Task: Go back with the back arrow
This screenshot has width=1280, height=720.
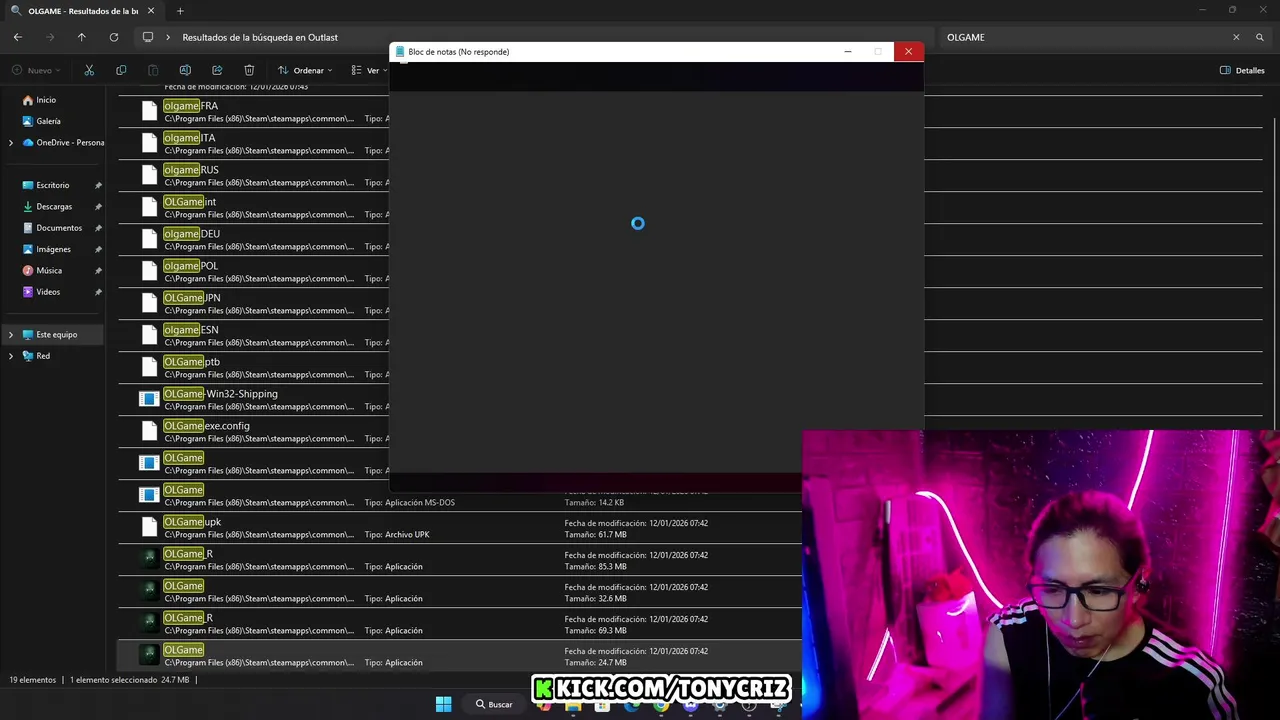Action: point(18,37)
